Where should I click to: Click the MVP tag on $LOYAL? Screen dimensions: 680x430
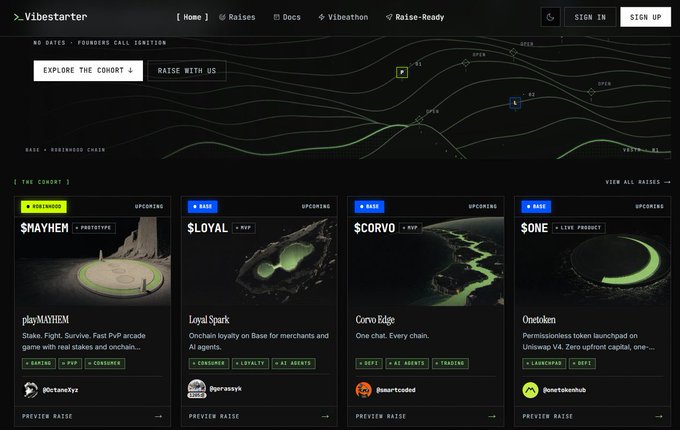[244, 228]
